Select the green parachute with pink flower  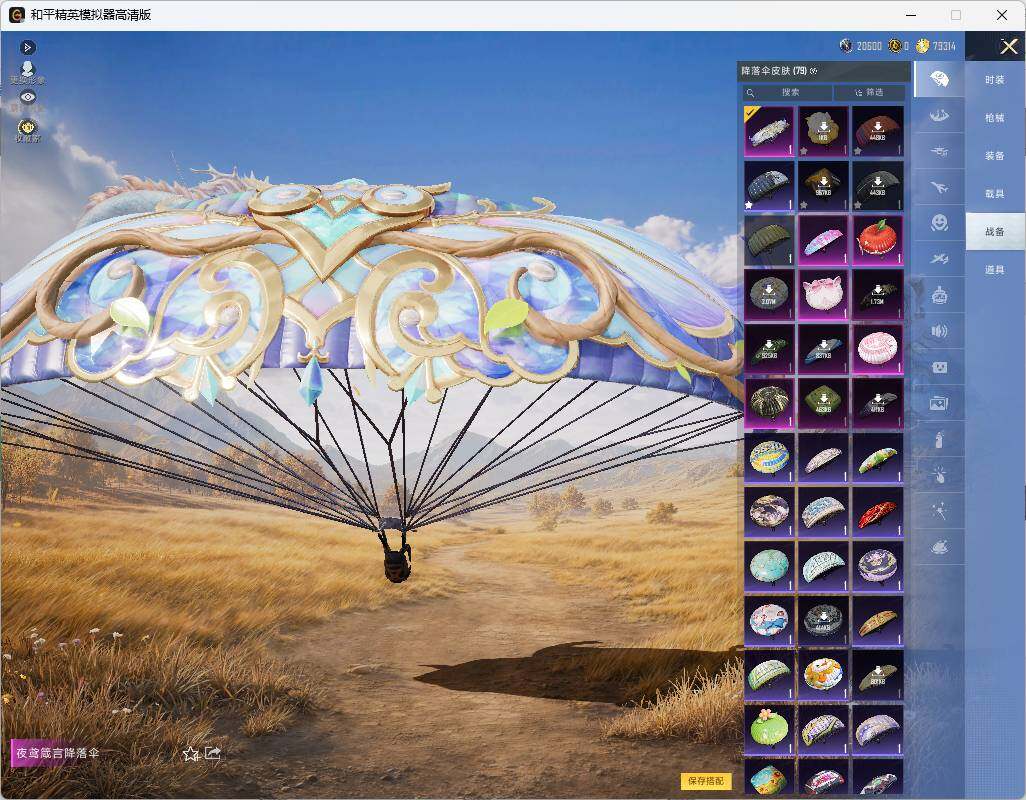[769, 729]
